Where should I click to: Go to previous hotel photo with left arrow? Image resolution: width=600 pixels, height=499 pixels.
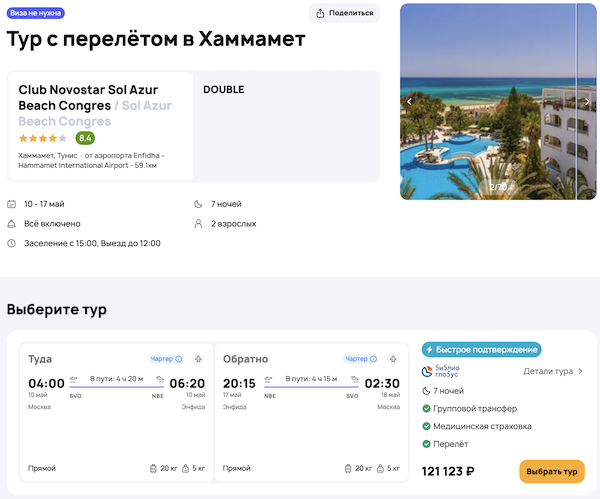point(409,101)
